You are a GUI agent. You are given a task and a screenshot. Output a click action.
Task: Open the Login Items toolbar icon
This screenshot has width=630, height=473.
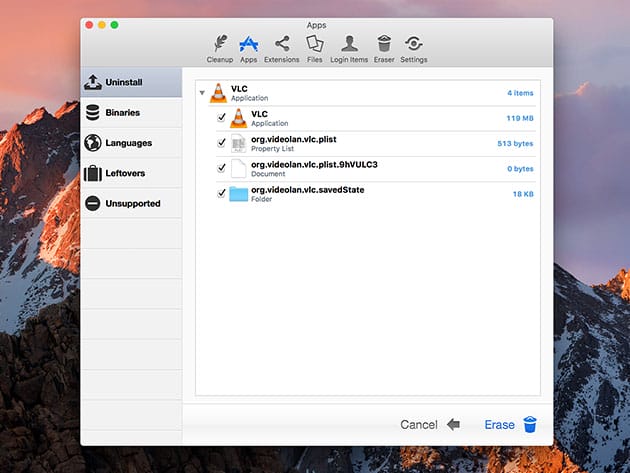pos(349,46)
